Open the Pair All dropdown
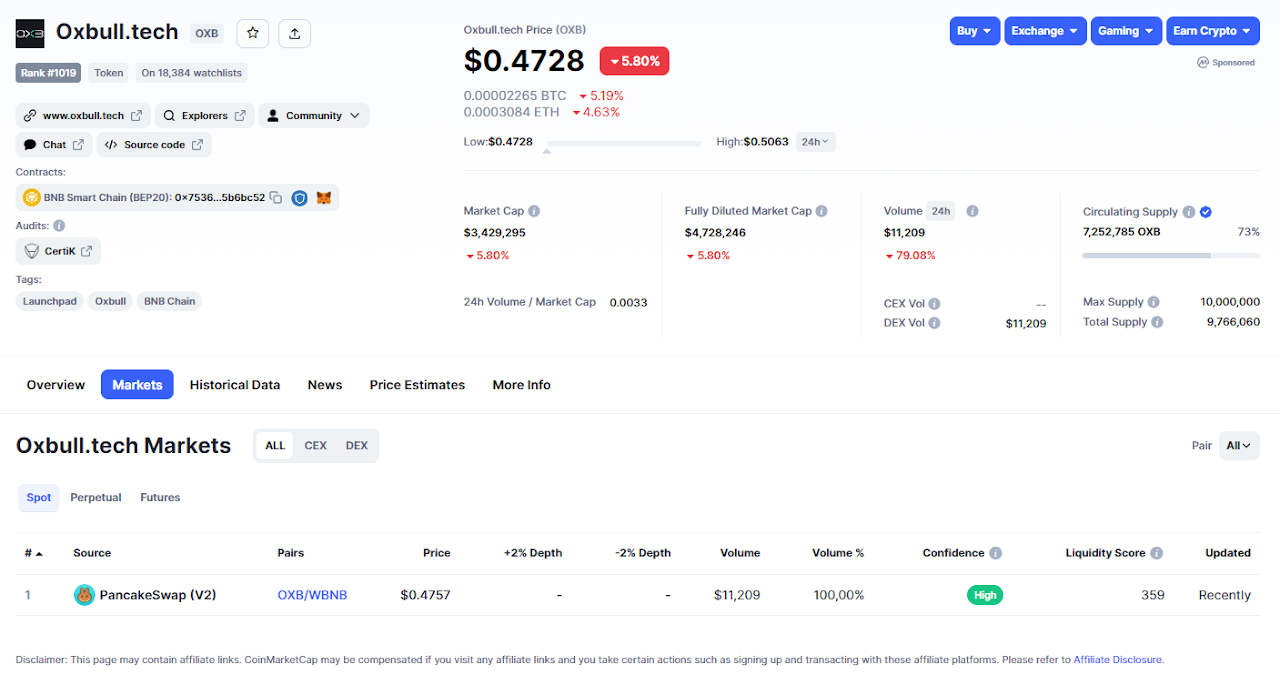Image resolution: width=1280 pixels, height=685 pixels. point(1239,446)
